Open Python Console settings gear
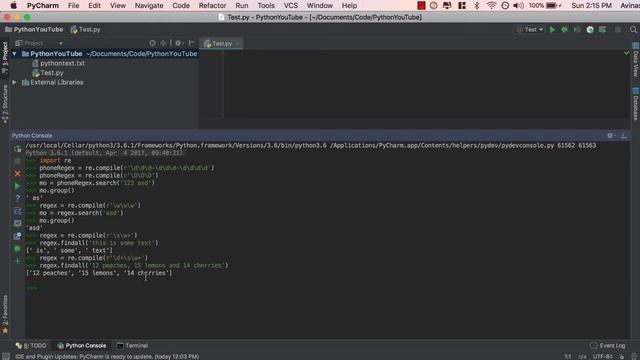This screenshot has width=640, height=360. (x=610, y=136)
